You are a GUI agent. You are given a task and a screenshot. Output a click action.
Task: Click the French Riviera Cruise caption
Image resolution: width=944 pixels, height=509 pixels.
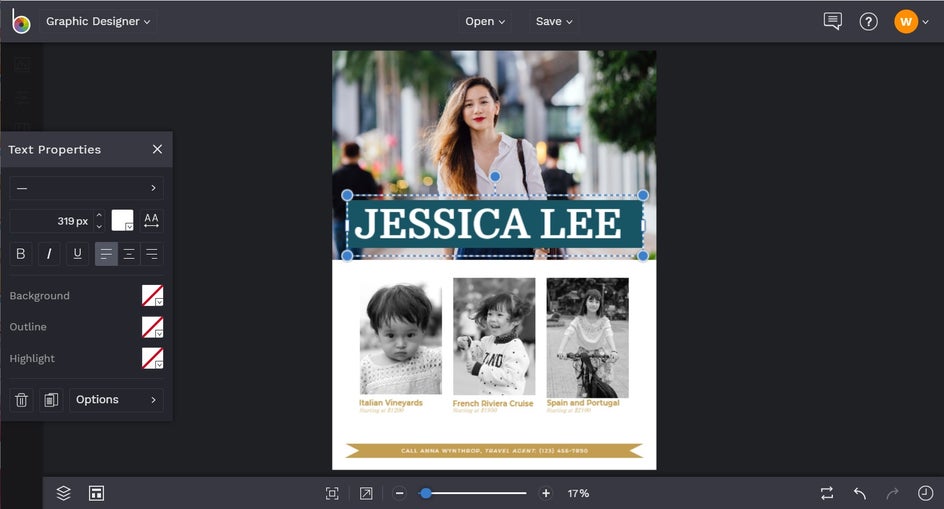[493, 403]
